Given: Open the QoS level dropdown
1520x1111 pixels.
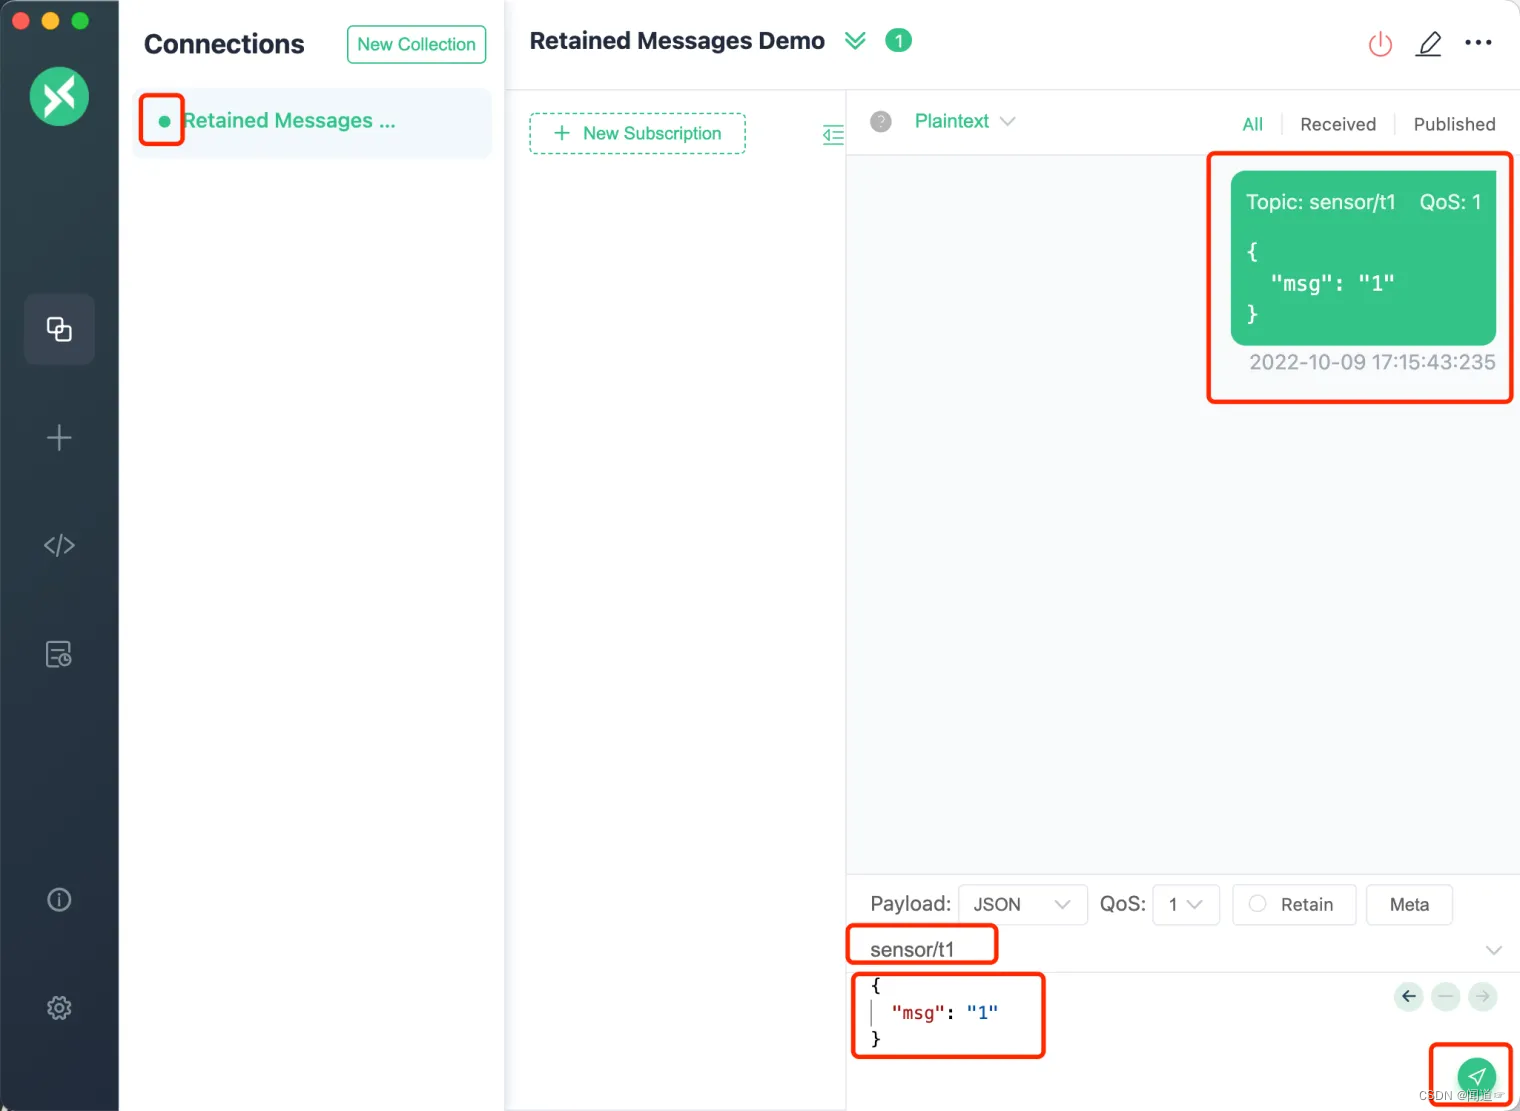Looking at the screenshot, I should 1185,904.
